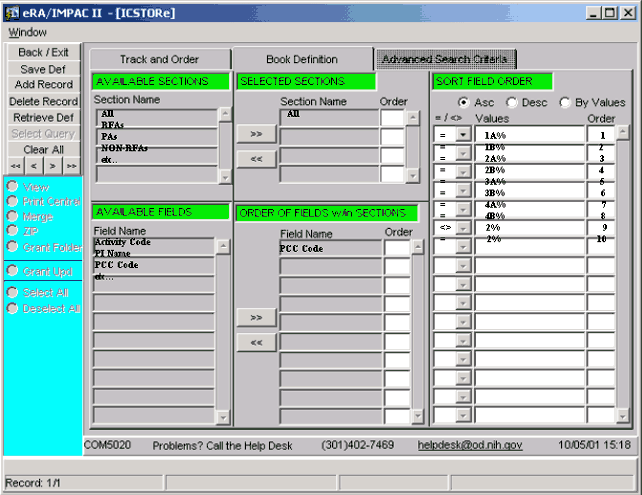Go to last record navigation arrow
This screenshot has height=495, width=642.
(x=71, y=166)
